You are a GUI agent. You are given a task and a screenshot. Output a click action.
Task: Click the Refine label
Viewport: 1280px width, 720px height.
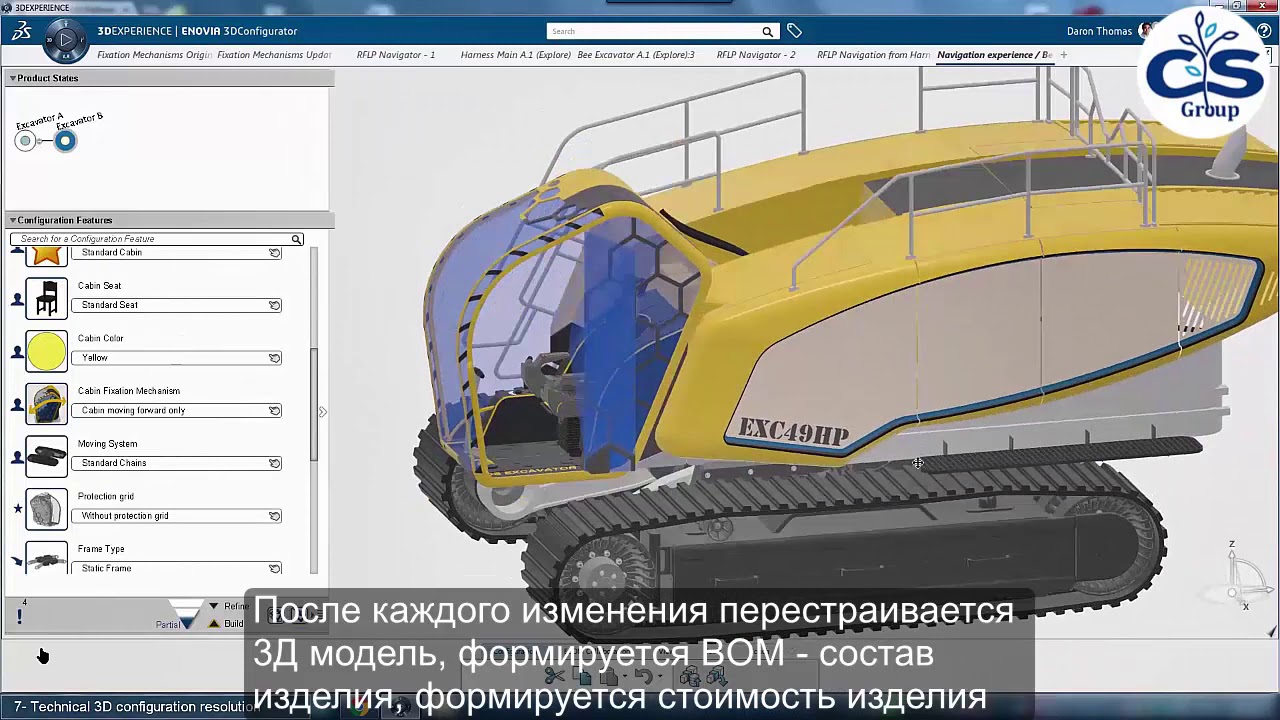pos(237,606)
